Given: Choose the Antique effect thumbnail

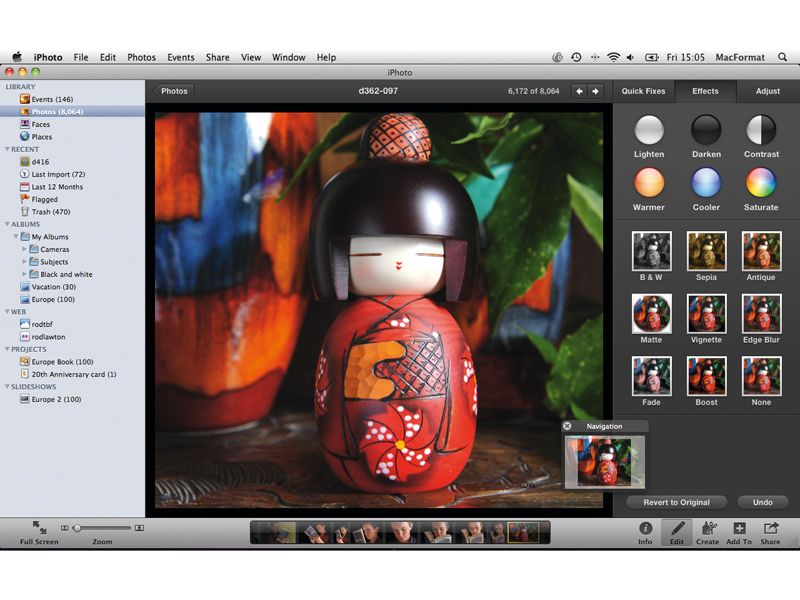Looking at the screenshot, I should [x=761, y=251].
